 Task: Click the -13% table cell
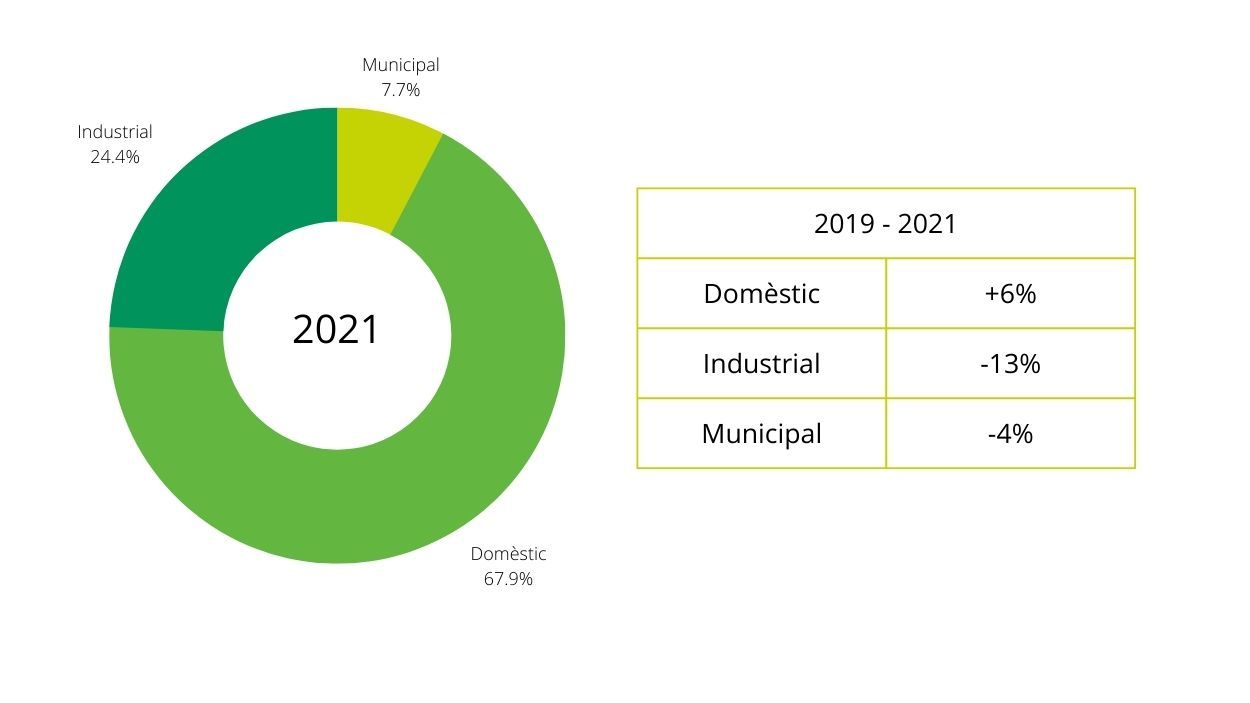coord(1010,364)
